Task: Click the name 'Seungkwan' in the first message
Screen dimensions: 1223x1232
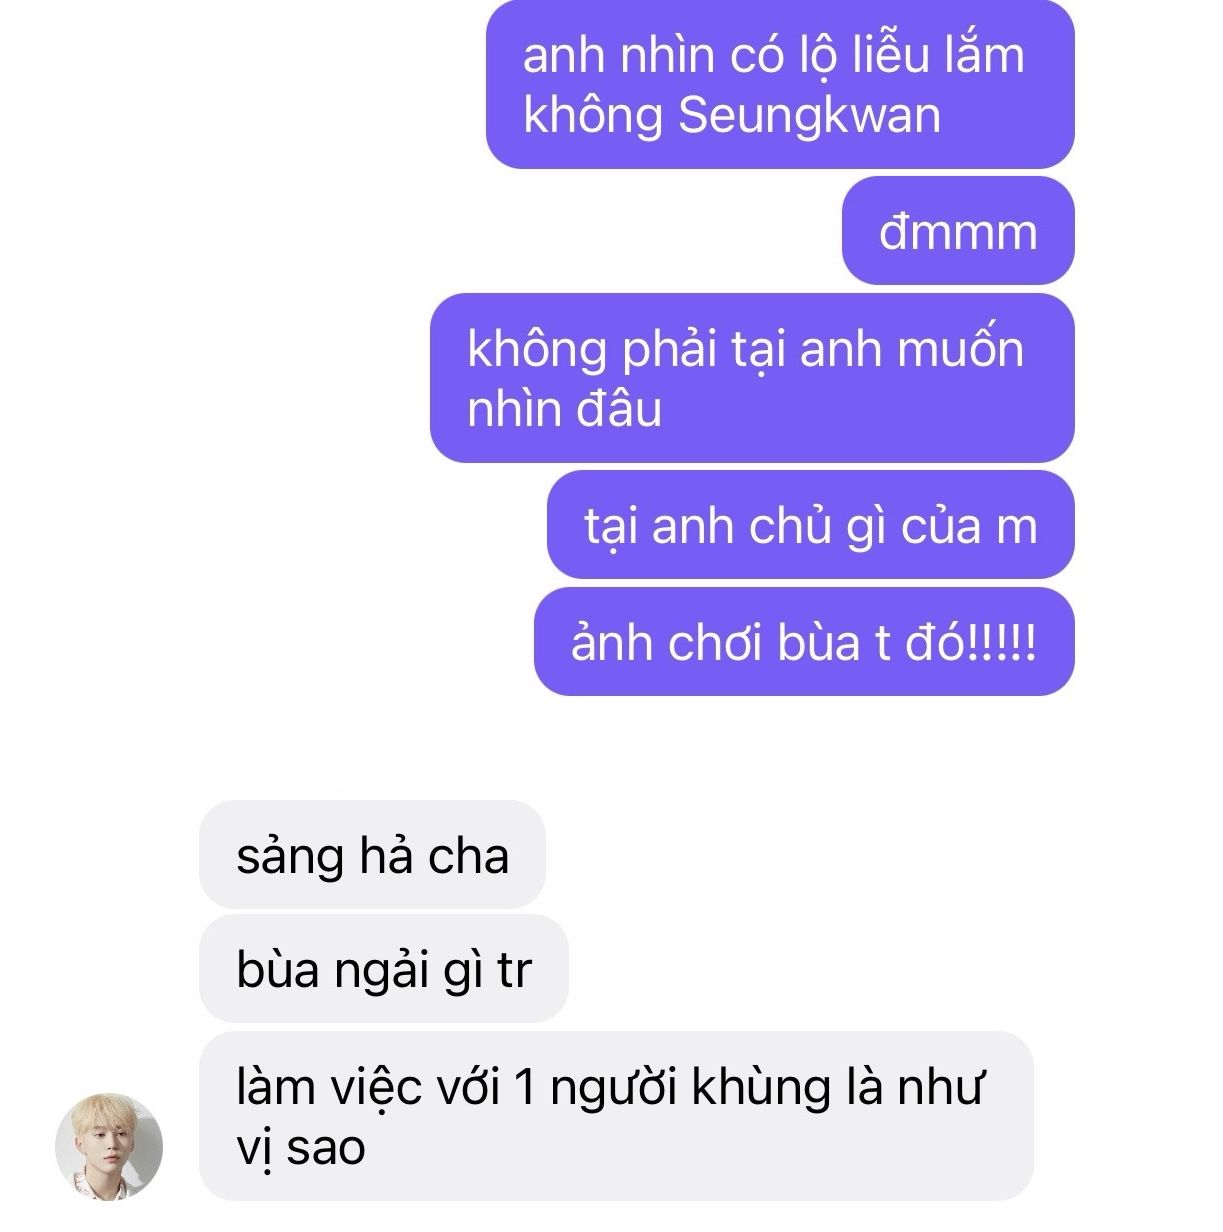Action: [809, 115]
